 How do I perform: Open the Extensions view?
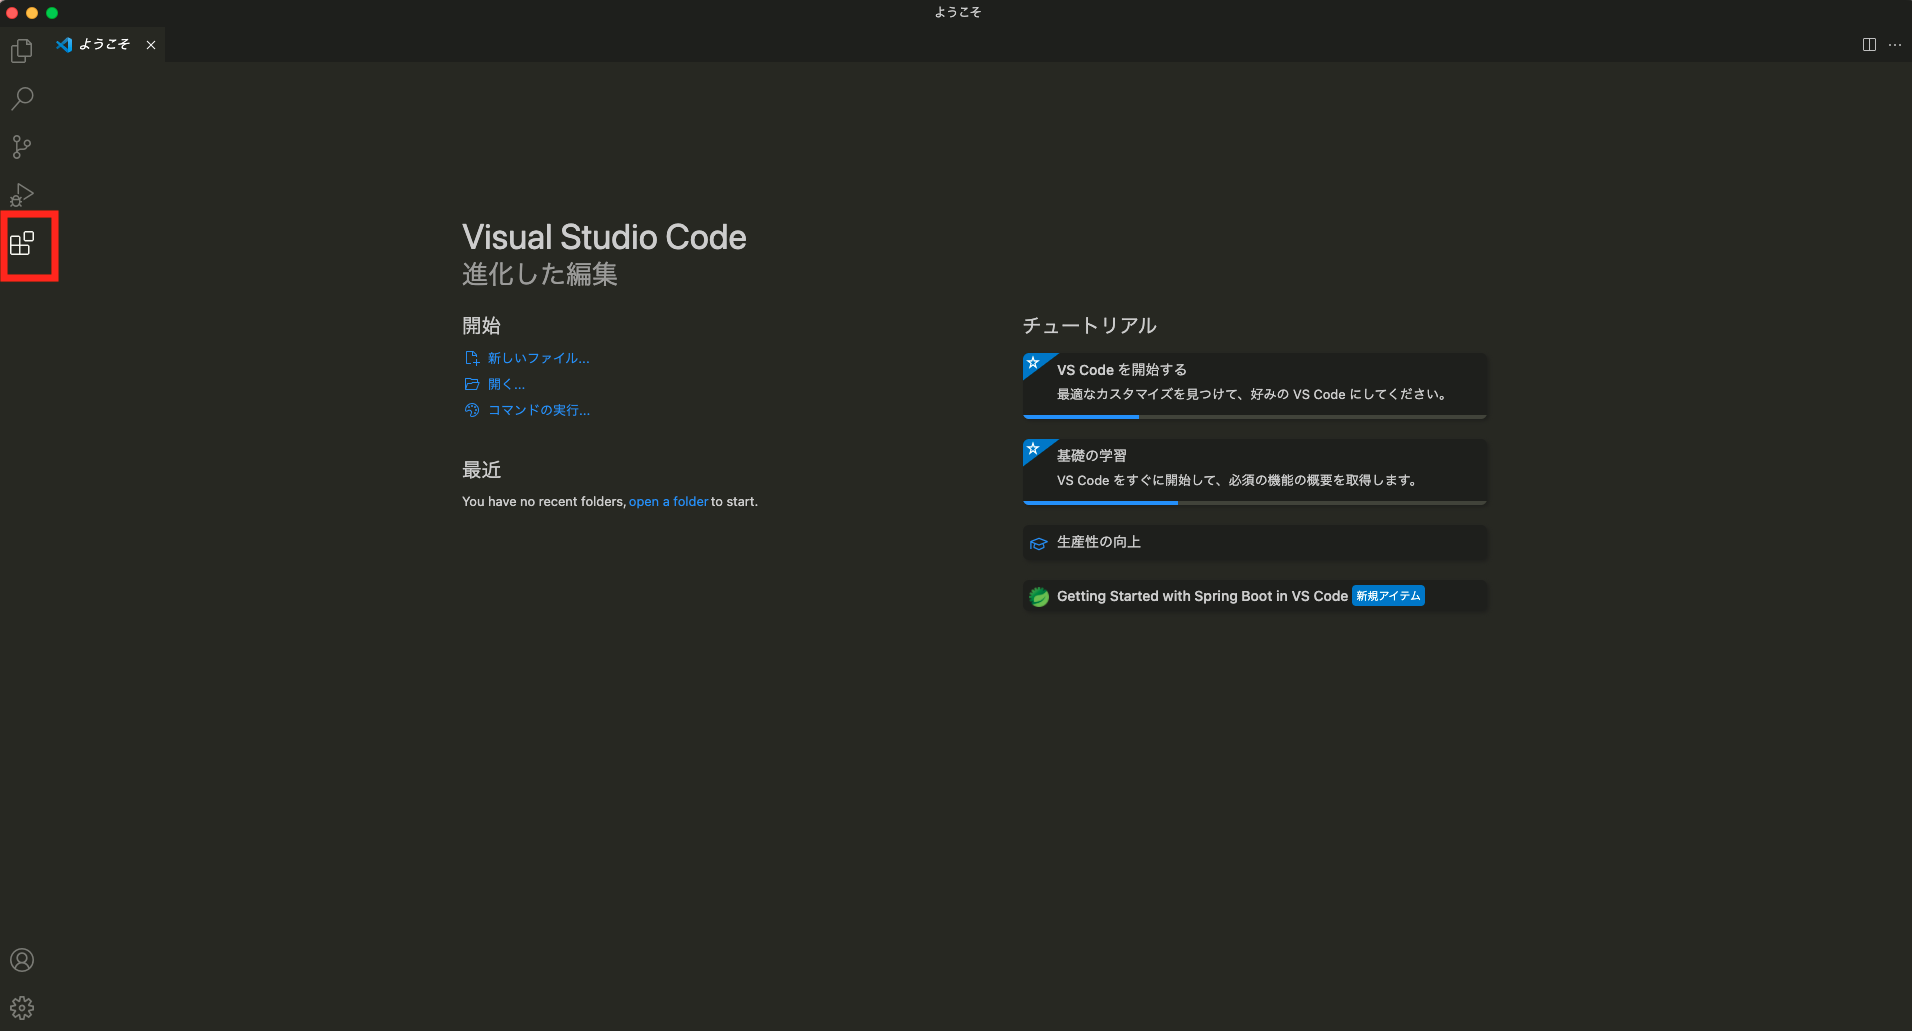pyautogui.click(x=22, y=243)
